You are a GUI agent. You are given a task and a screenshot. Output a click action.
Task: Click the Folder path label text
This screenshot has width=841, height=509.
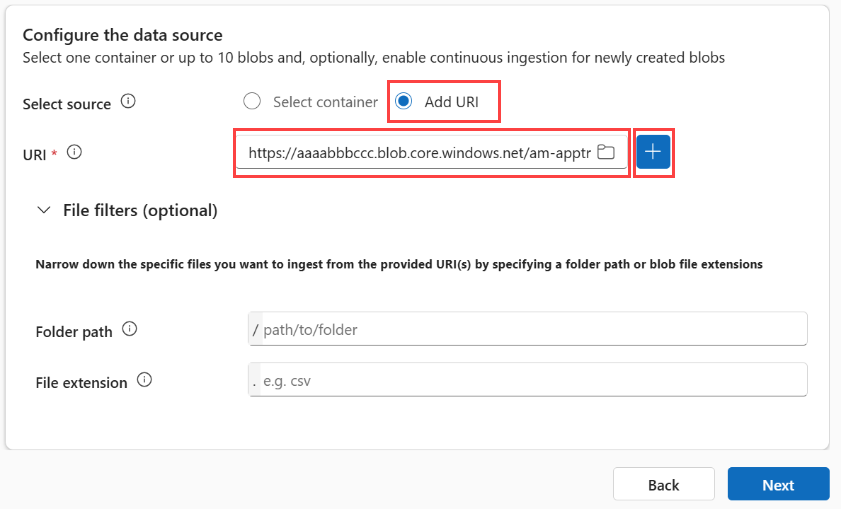pyautogui.click(x=73, y=331)
